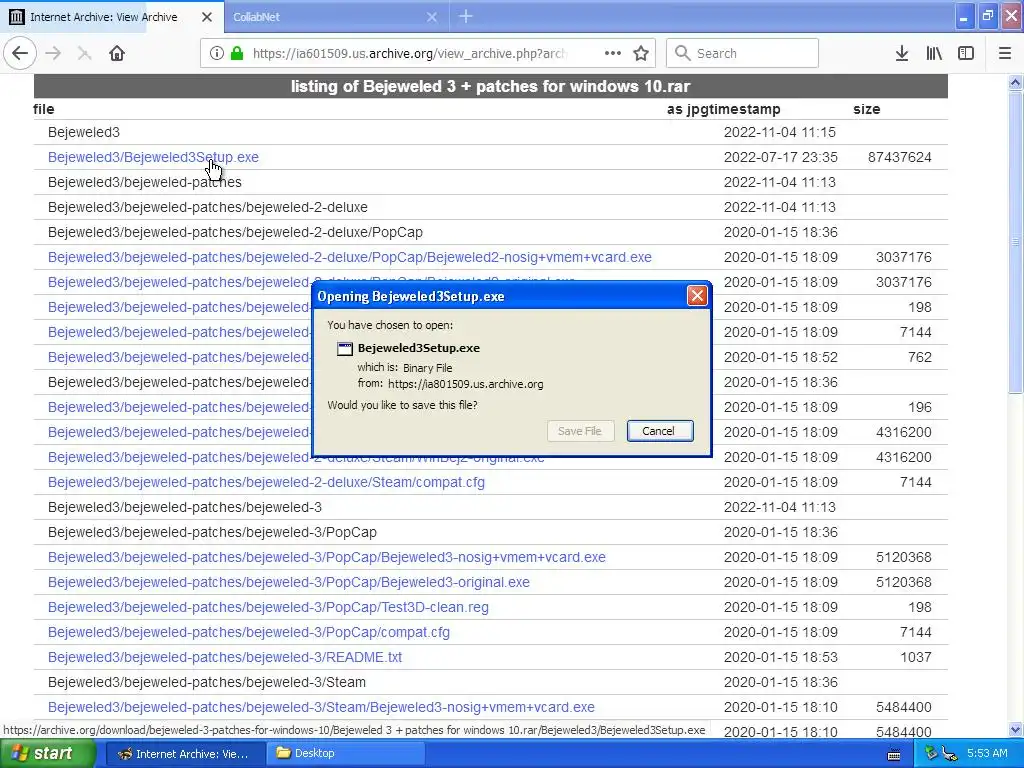The image size is (1024, 768).
Task: Go back with the browser back arrow
Action: 20,53
